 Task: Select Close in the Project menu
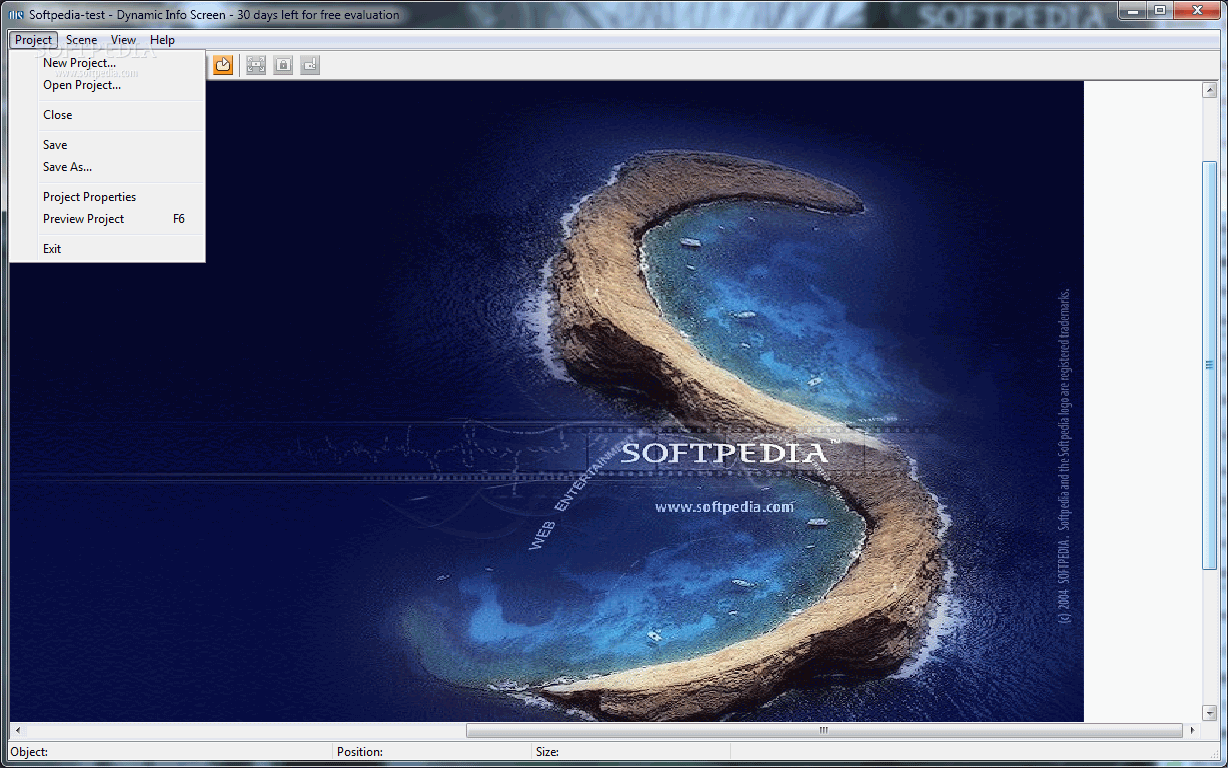[107, 115]
